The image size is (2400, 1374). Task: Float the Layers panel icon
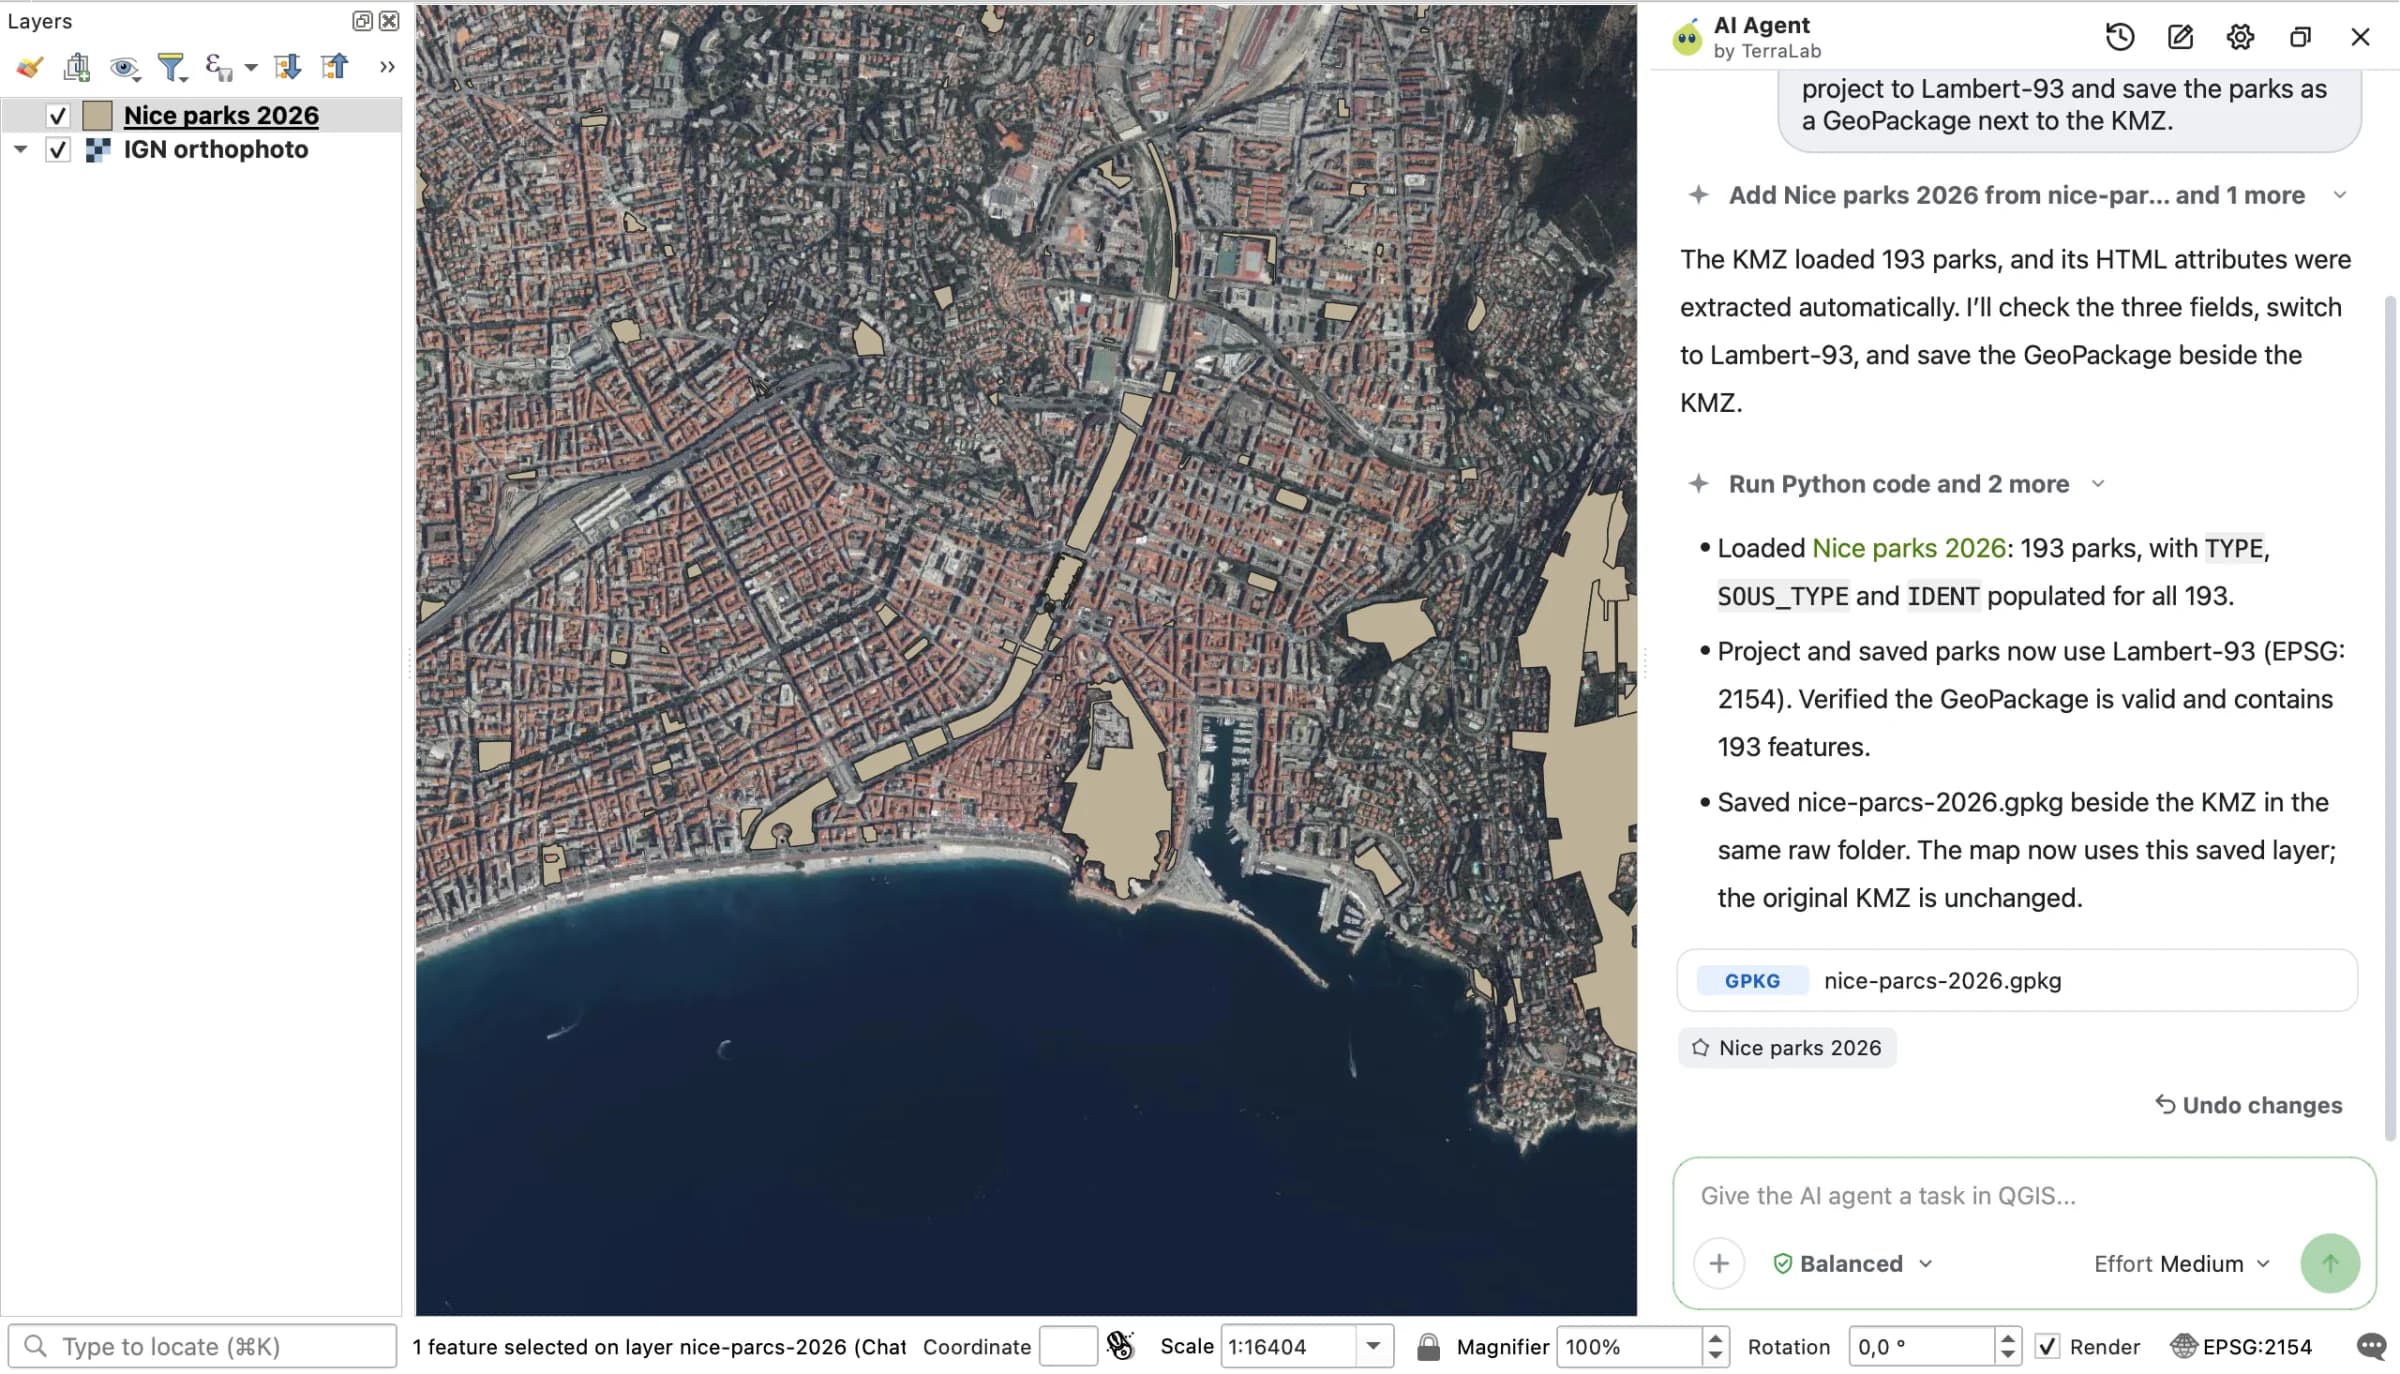[362, 20]
